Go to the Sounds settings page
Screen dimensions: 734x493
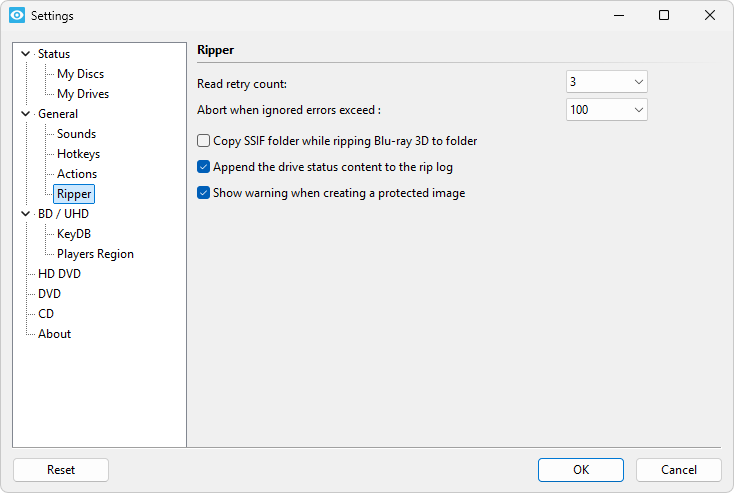click(76, 134)
